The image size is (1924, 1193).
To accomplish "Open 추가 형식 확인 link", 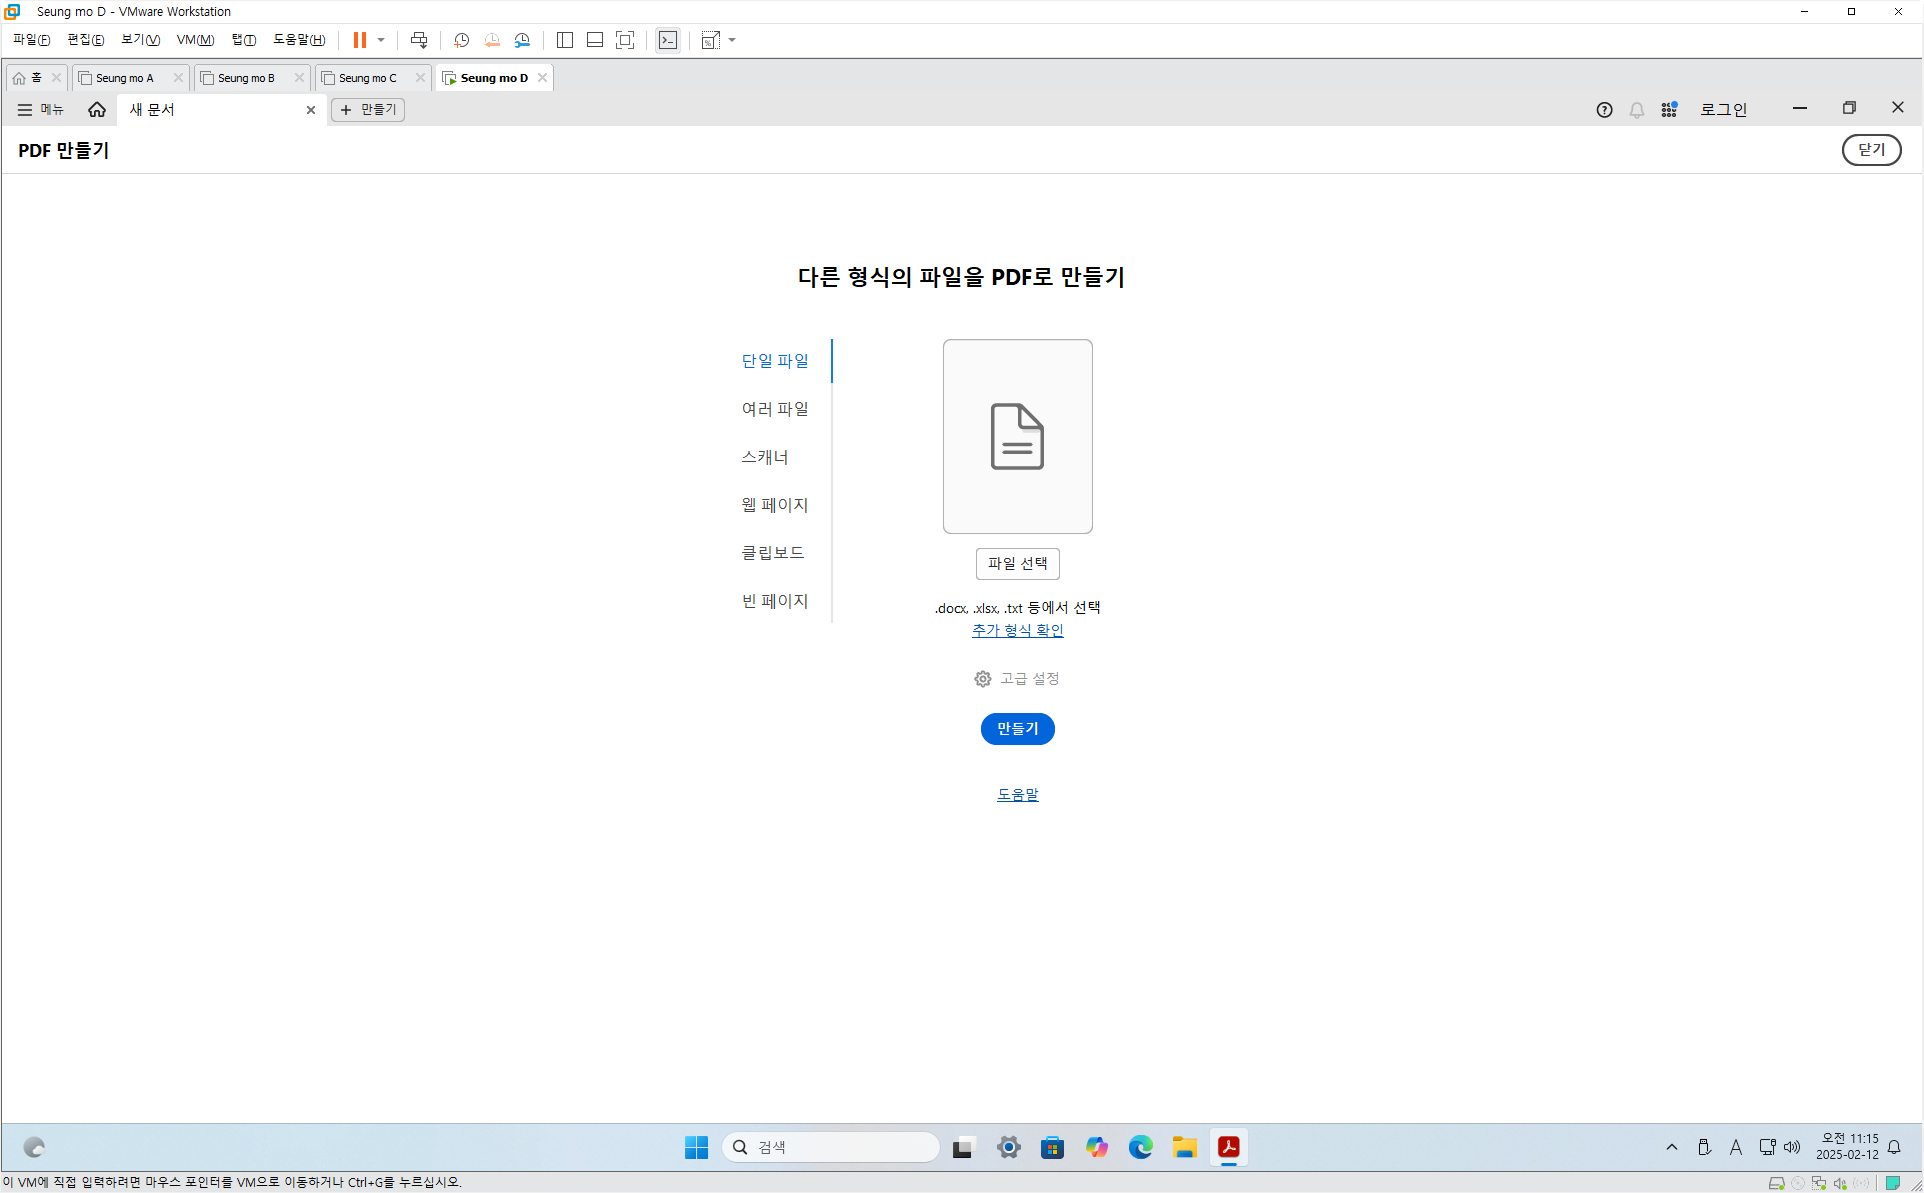I will (1017, 631).
